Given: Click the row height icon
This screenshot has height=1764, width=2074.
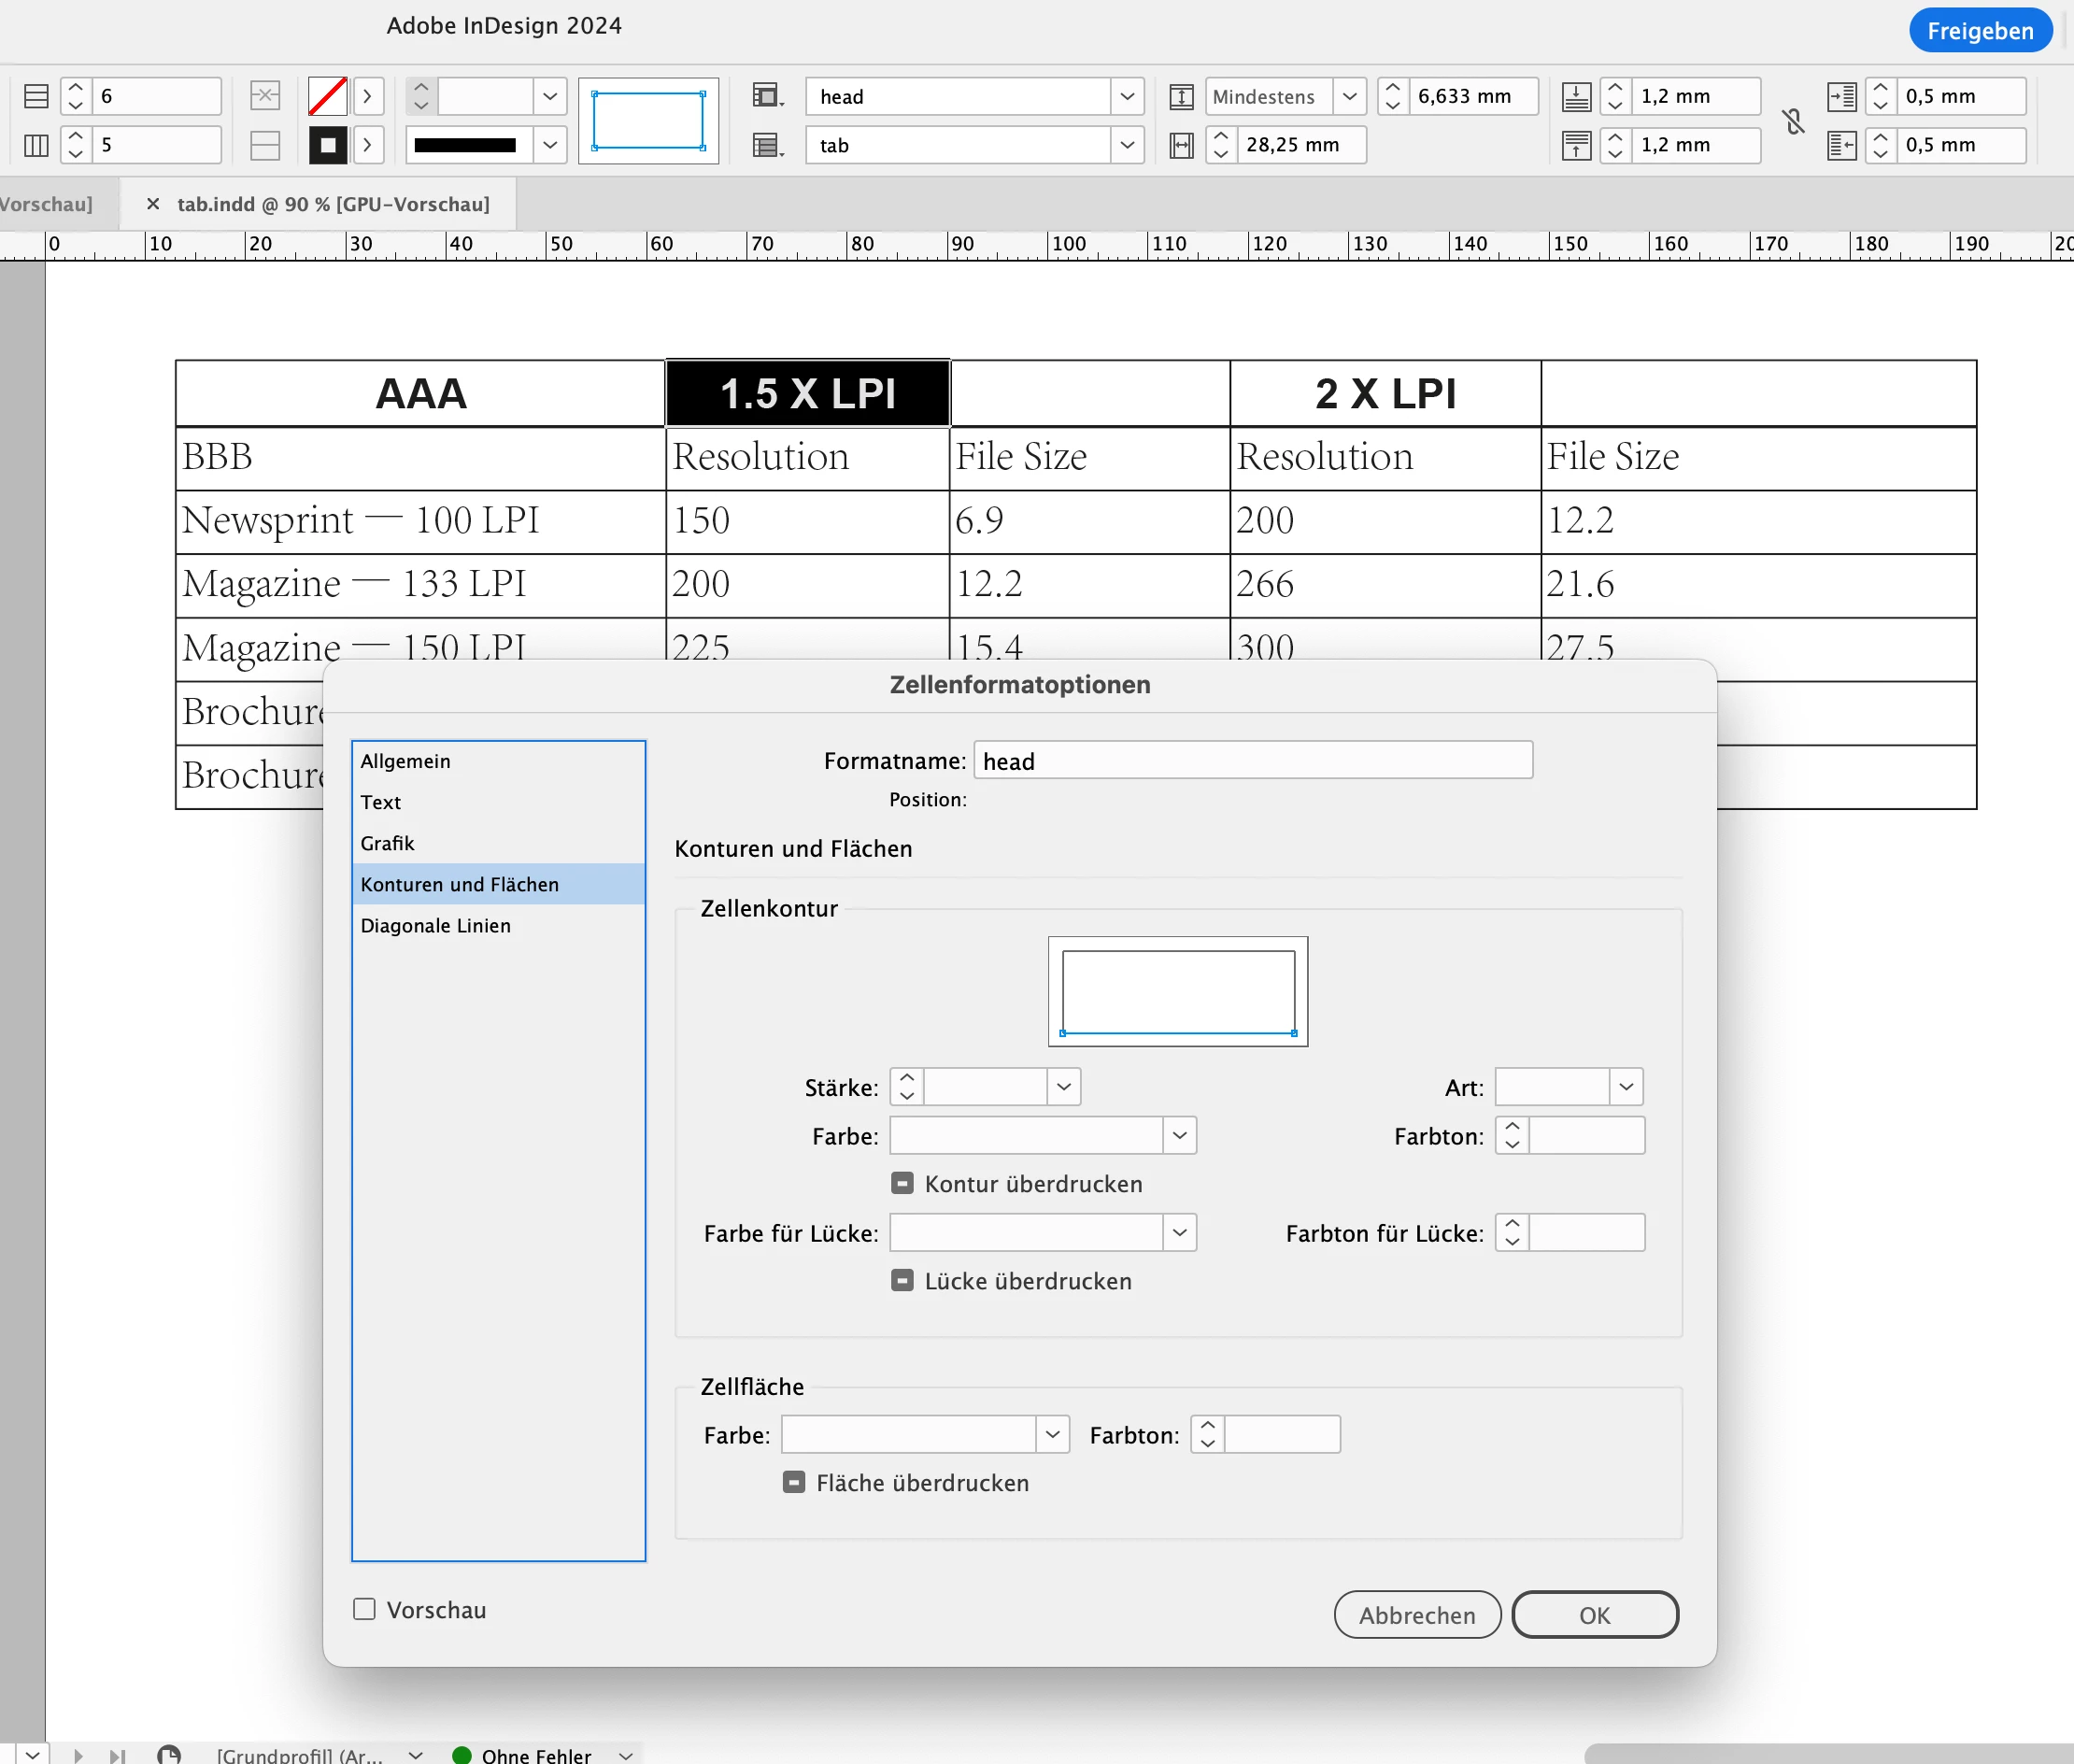Looking at the screenshot, I should [1181, 96].
